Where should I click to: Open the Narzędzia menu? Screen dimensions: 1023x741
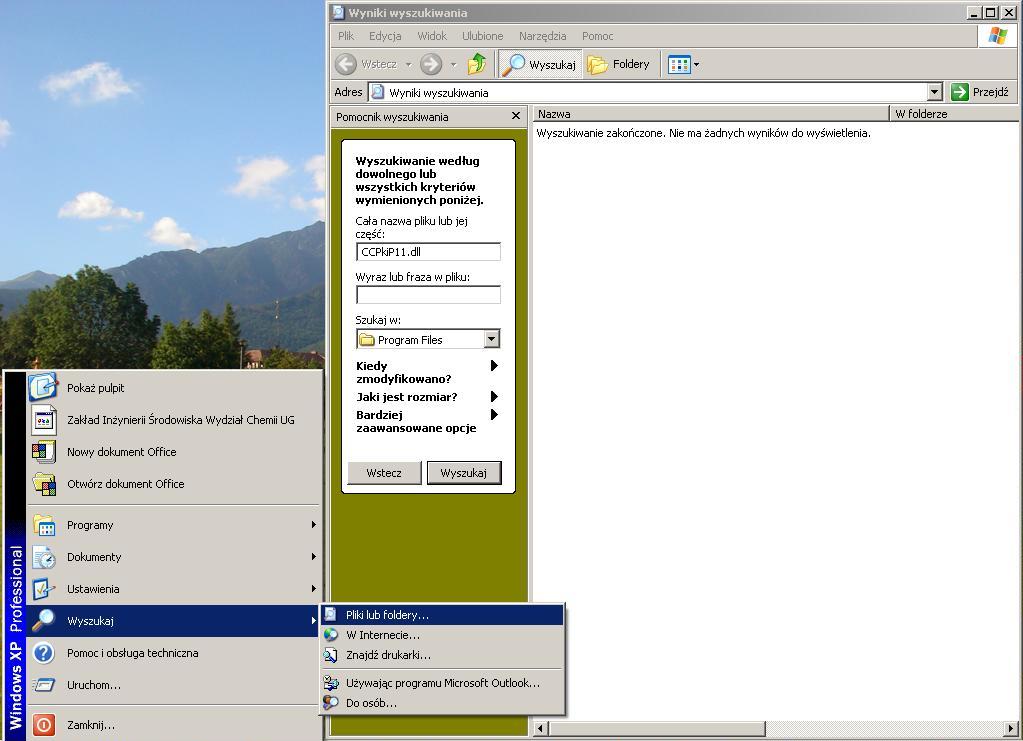(543, 36)
